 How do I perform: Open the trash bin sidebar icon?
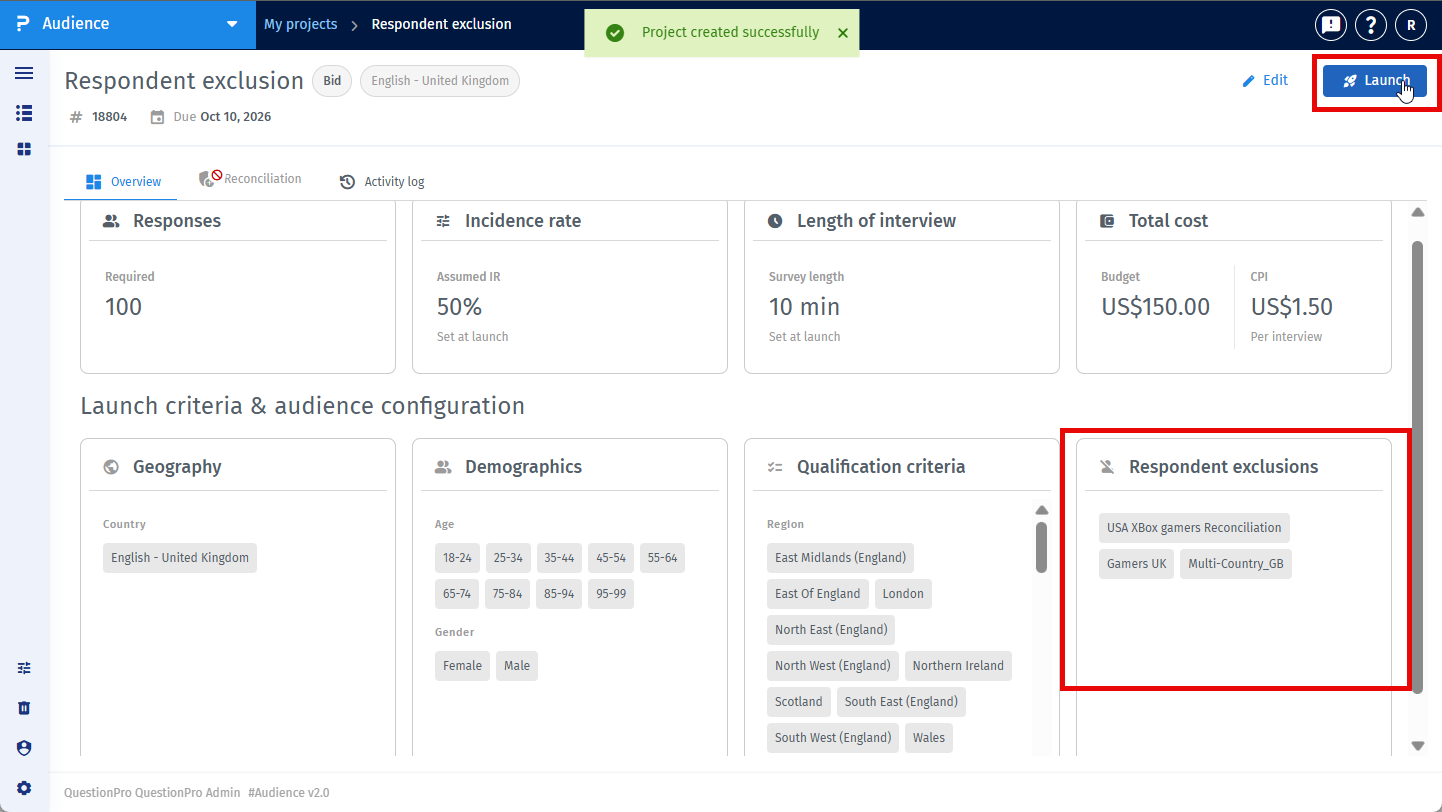tap(24, 708)
